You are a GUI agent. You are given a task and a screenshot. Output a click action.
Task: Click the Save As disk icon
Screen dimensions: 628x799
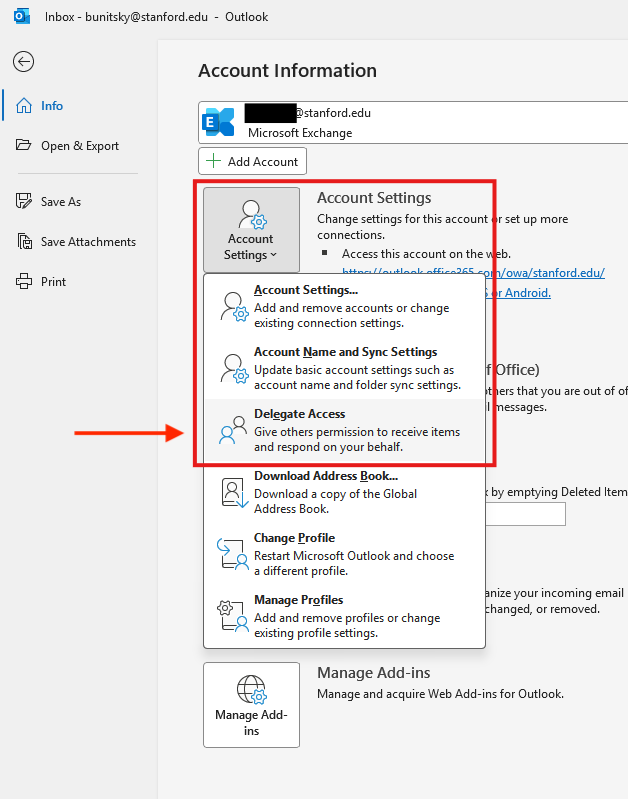point(23,201)
